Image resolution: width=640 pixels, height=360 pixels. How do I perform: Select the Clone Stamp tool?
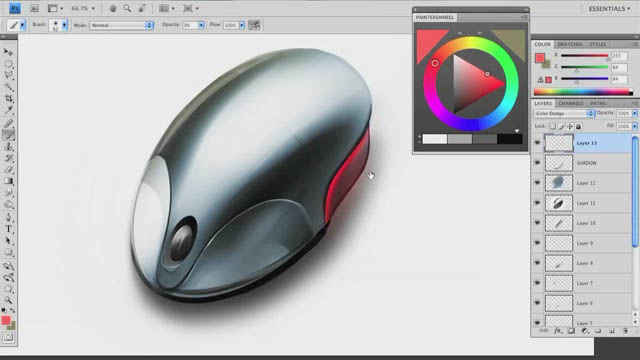click(x=9, y=147)
